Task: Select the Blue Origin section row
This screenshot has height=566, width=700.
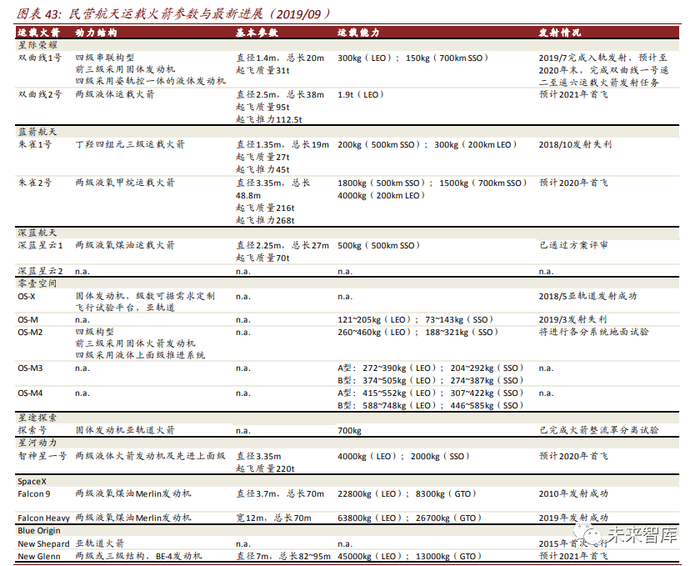Action: click(347, 531)
